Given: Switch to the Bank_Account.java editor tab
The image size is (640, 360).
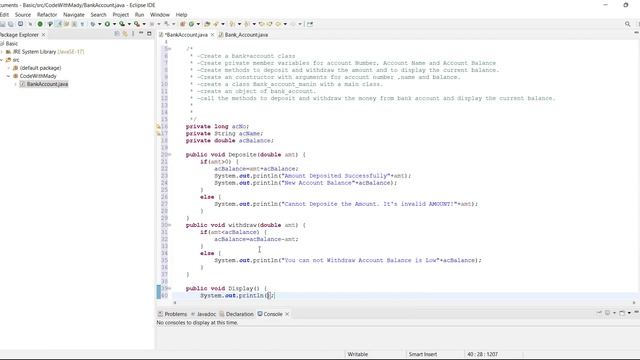Looking at the screenshot, I should click(243, 35).
